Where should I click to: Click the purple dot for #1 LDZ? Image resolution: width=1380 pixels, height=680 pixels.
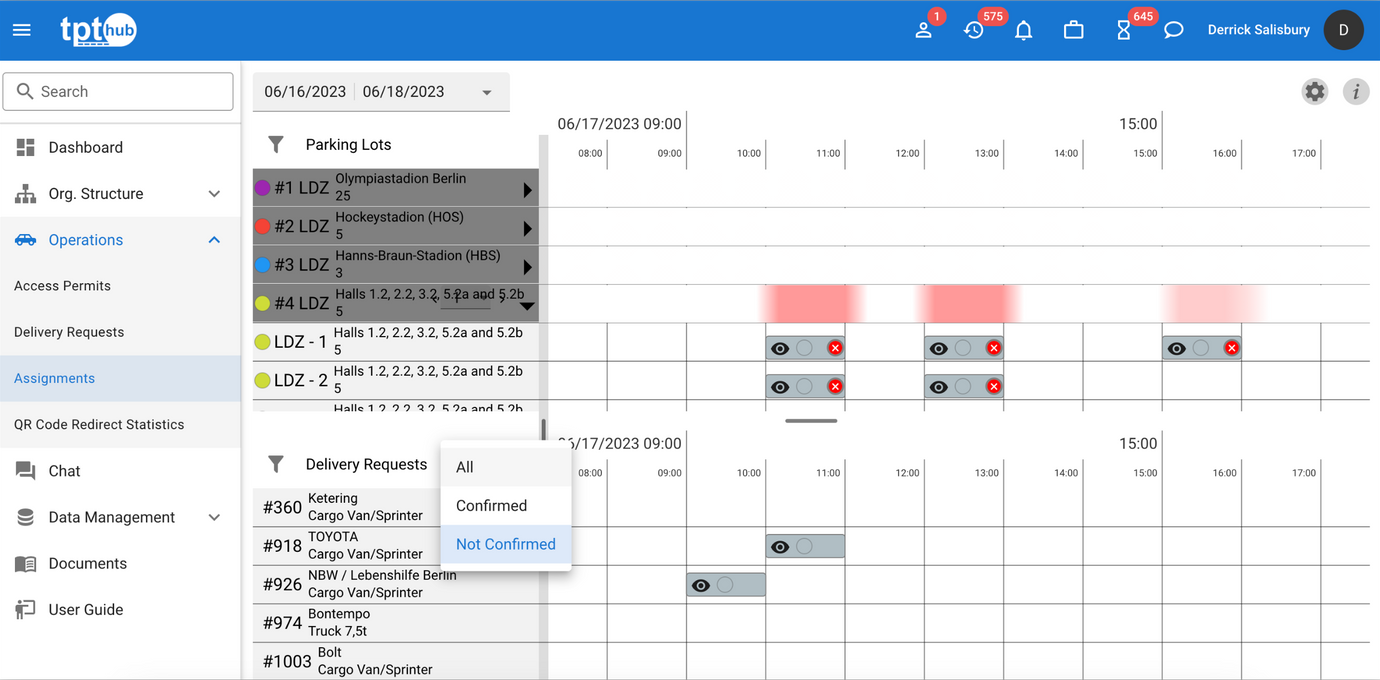tap(263, 187)
